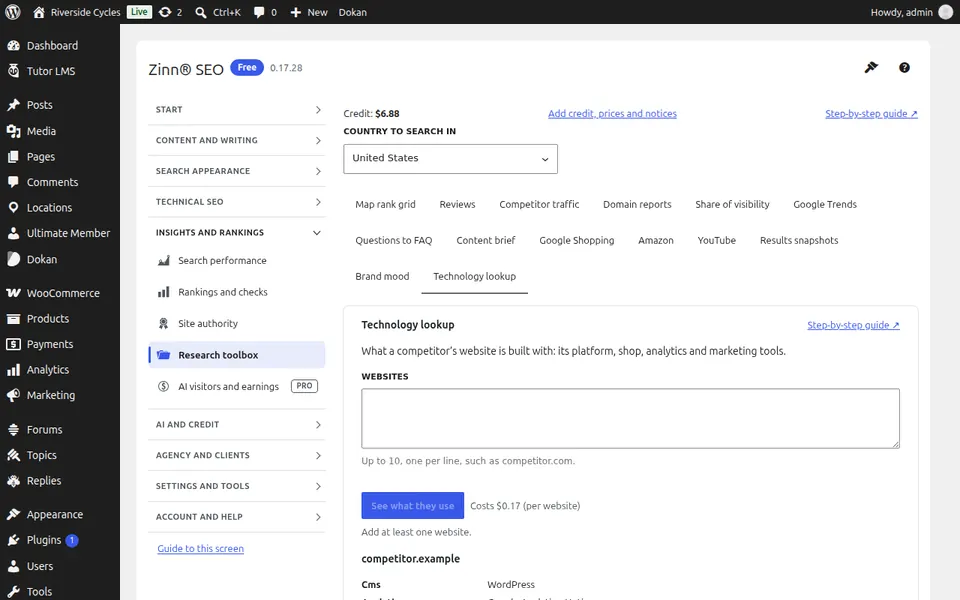Expand the ACCOUNT AND HELP section
This screenshot has height=600, width=960.
click(x=237, y=517)
